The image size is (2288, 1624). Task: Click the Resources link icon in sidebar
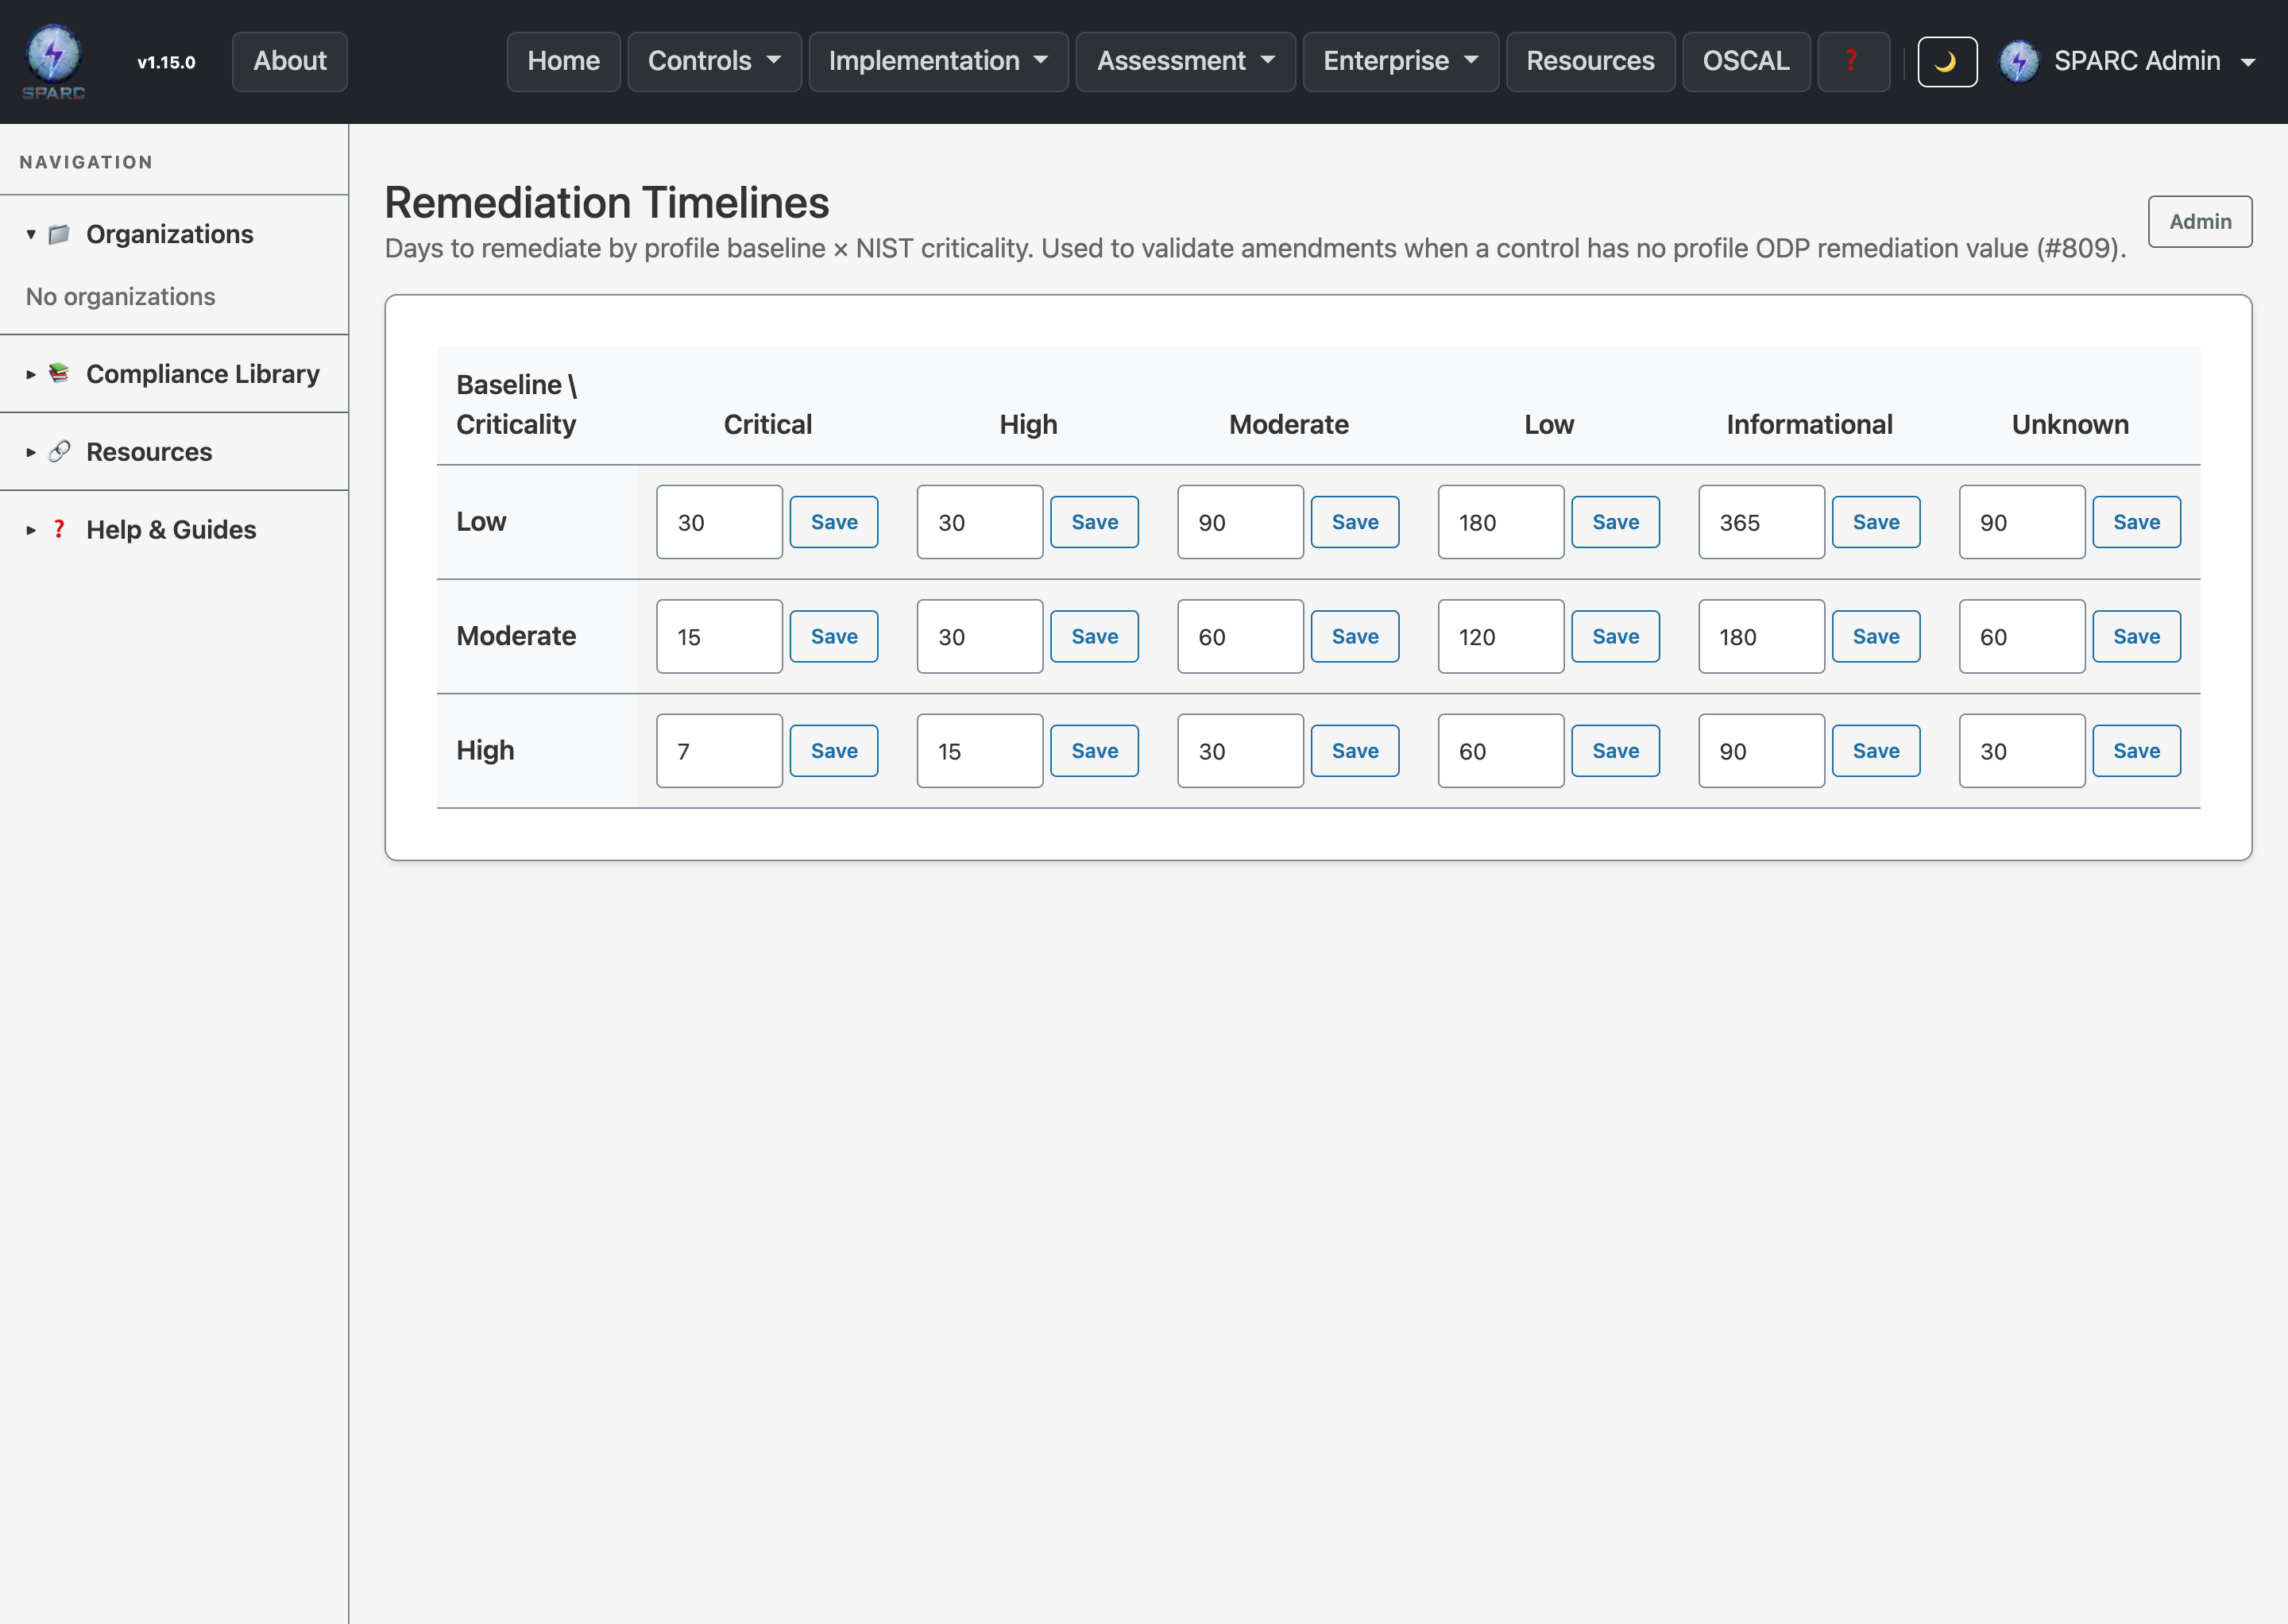point(59,451)
